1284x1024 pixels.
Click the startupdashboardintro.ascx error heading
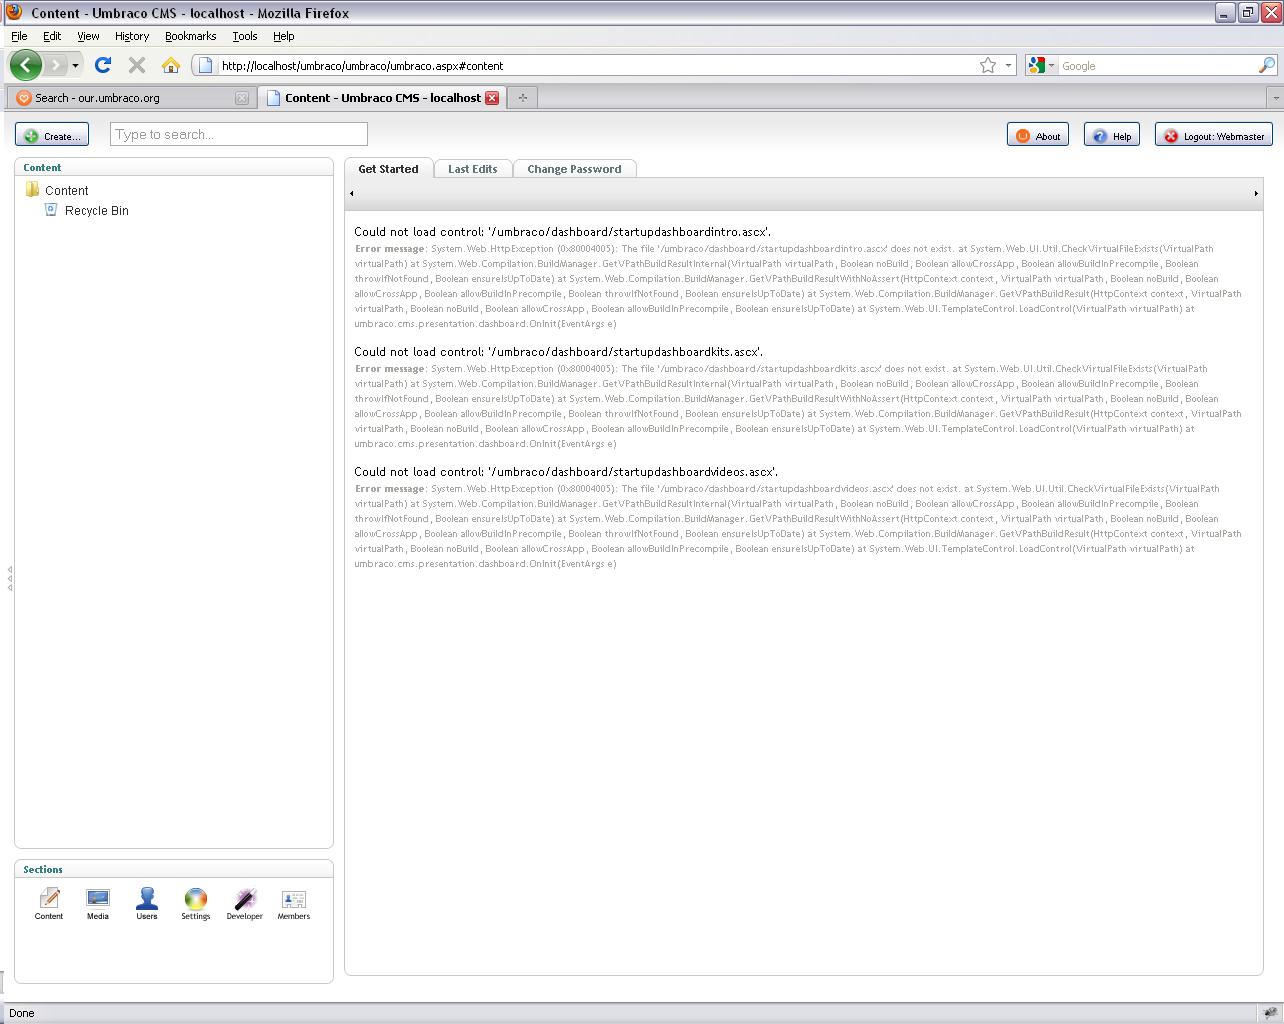pos(563,231)
